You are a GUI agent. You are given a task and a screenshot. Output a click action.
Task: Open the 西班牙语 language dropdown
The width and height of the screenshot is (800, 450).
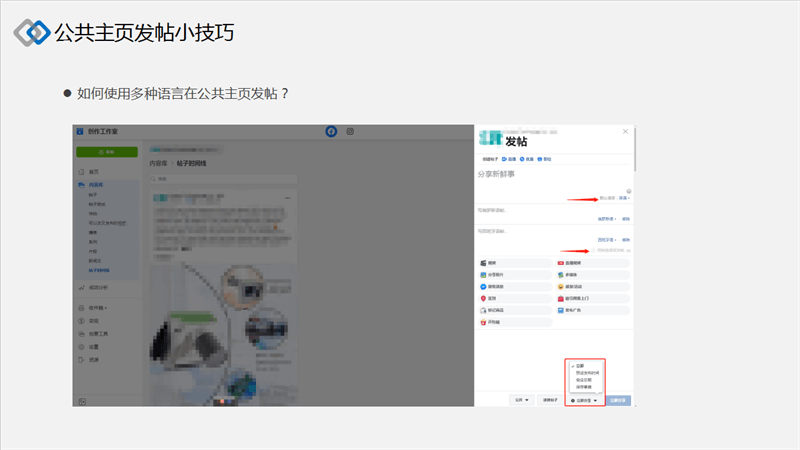607,240
